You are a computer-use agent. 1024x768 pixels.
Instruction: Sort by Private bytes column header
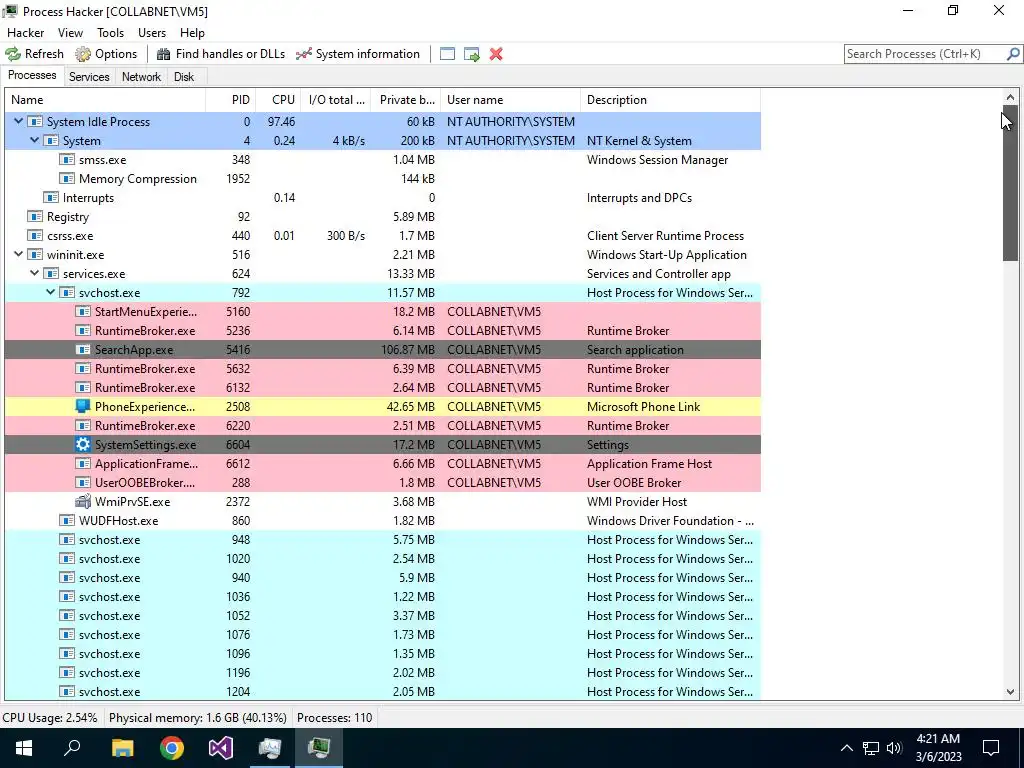click(406, 100)
